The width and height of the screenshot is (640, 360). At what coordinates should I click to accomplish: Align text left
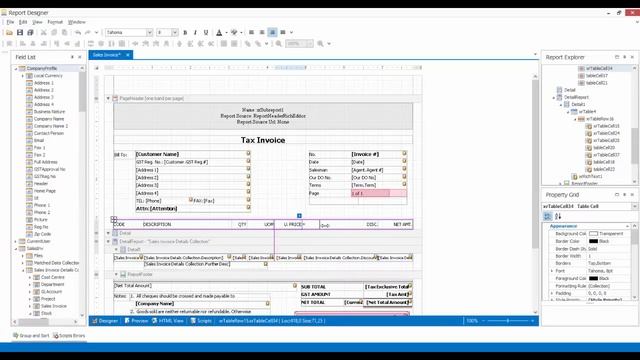coord(251,32)
